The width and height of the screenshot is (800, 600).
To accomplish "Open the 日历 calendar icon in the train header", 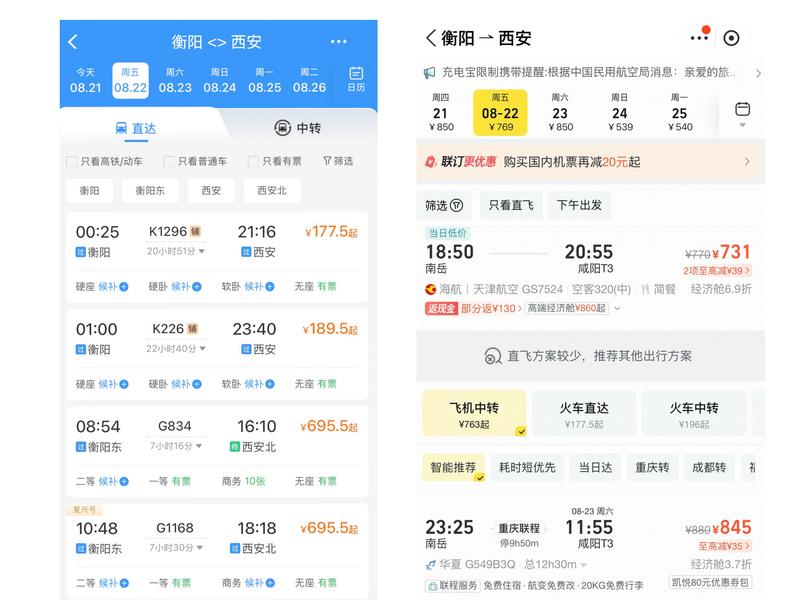I will (x=356, y=79).
